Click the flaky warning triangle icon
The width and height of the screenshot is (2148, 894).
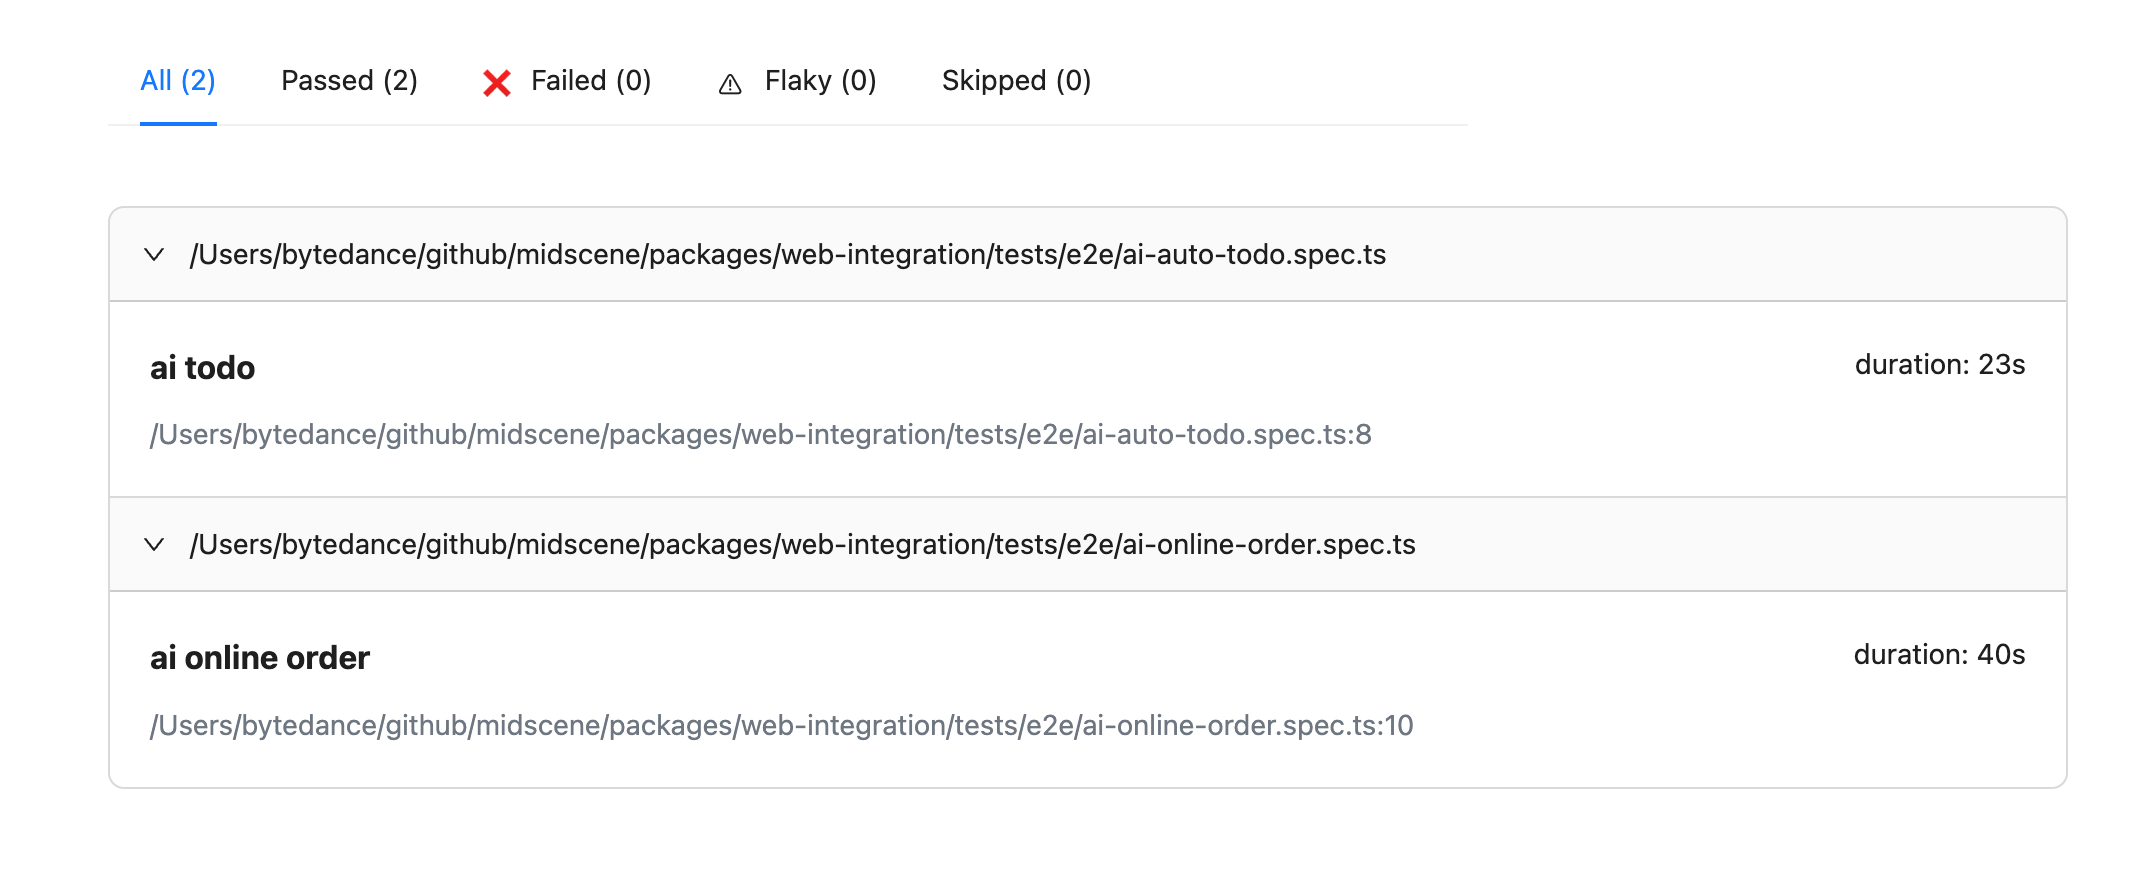point(730,85)
